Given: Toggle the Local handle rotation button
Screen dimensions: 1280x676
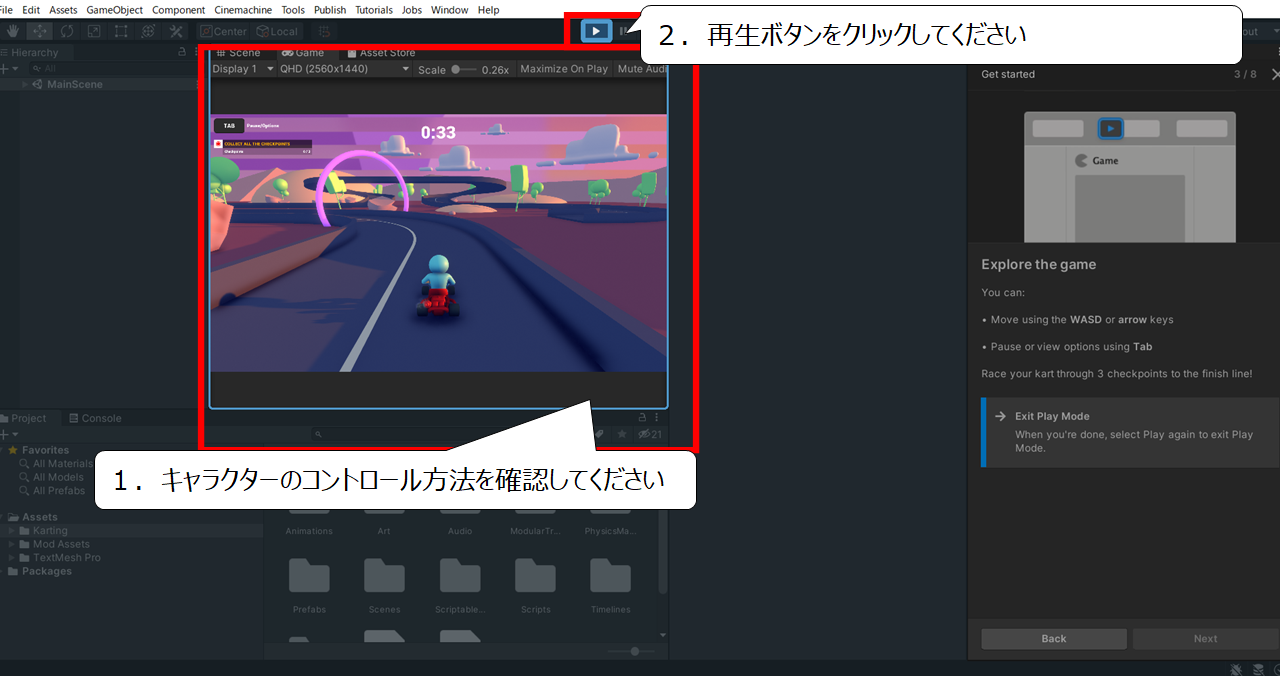Looking at the screenshot, I should 277,32.
